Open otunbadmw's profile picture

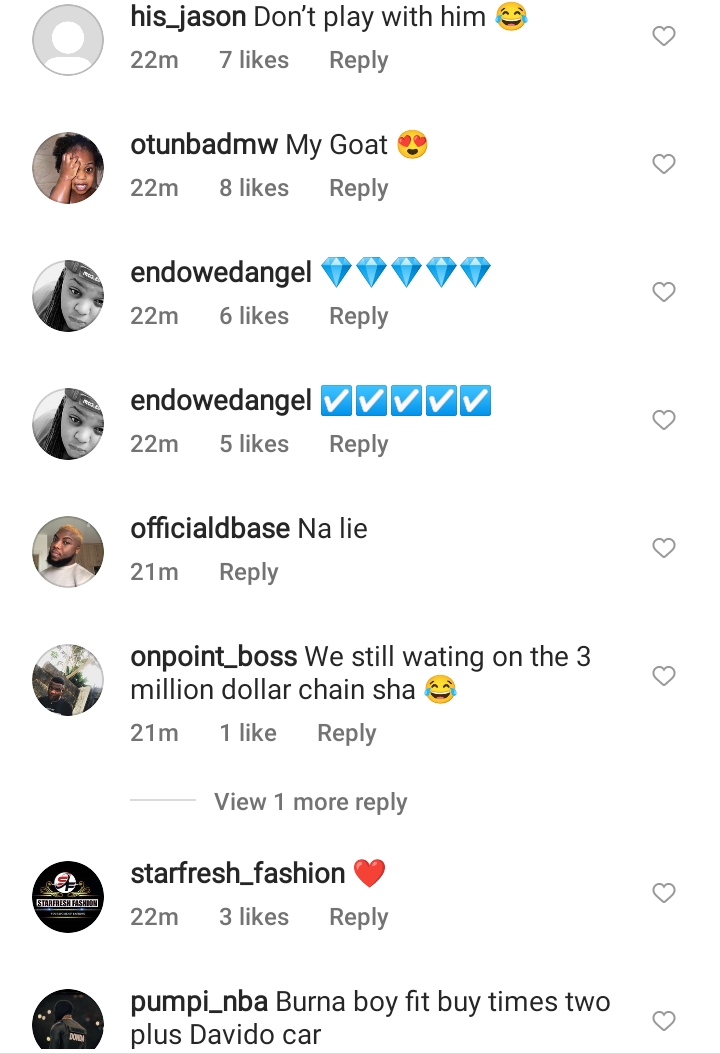[x=68, y=167]
